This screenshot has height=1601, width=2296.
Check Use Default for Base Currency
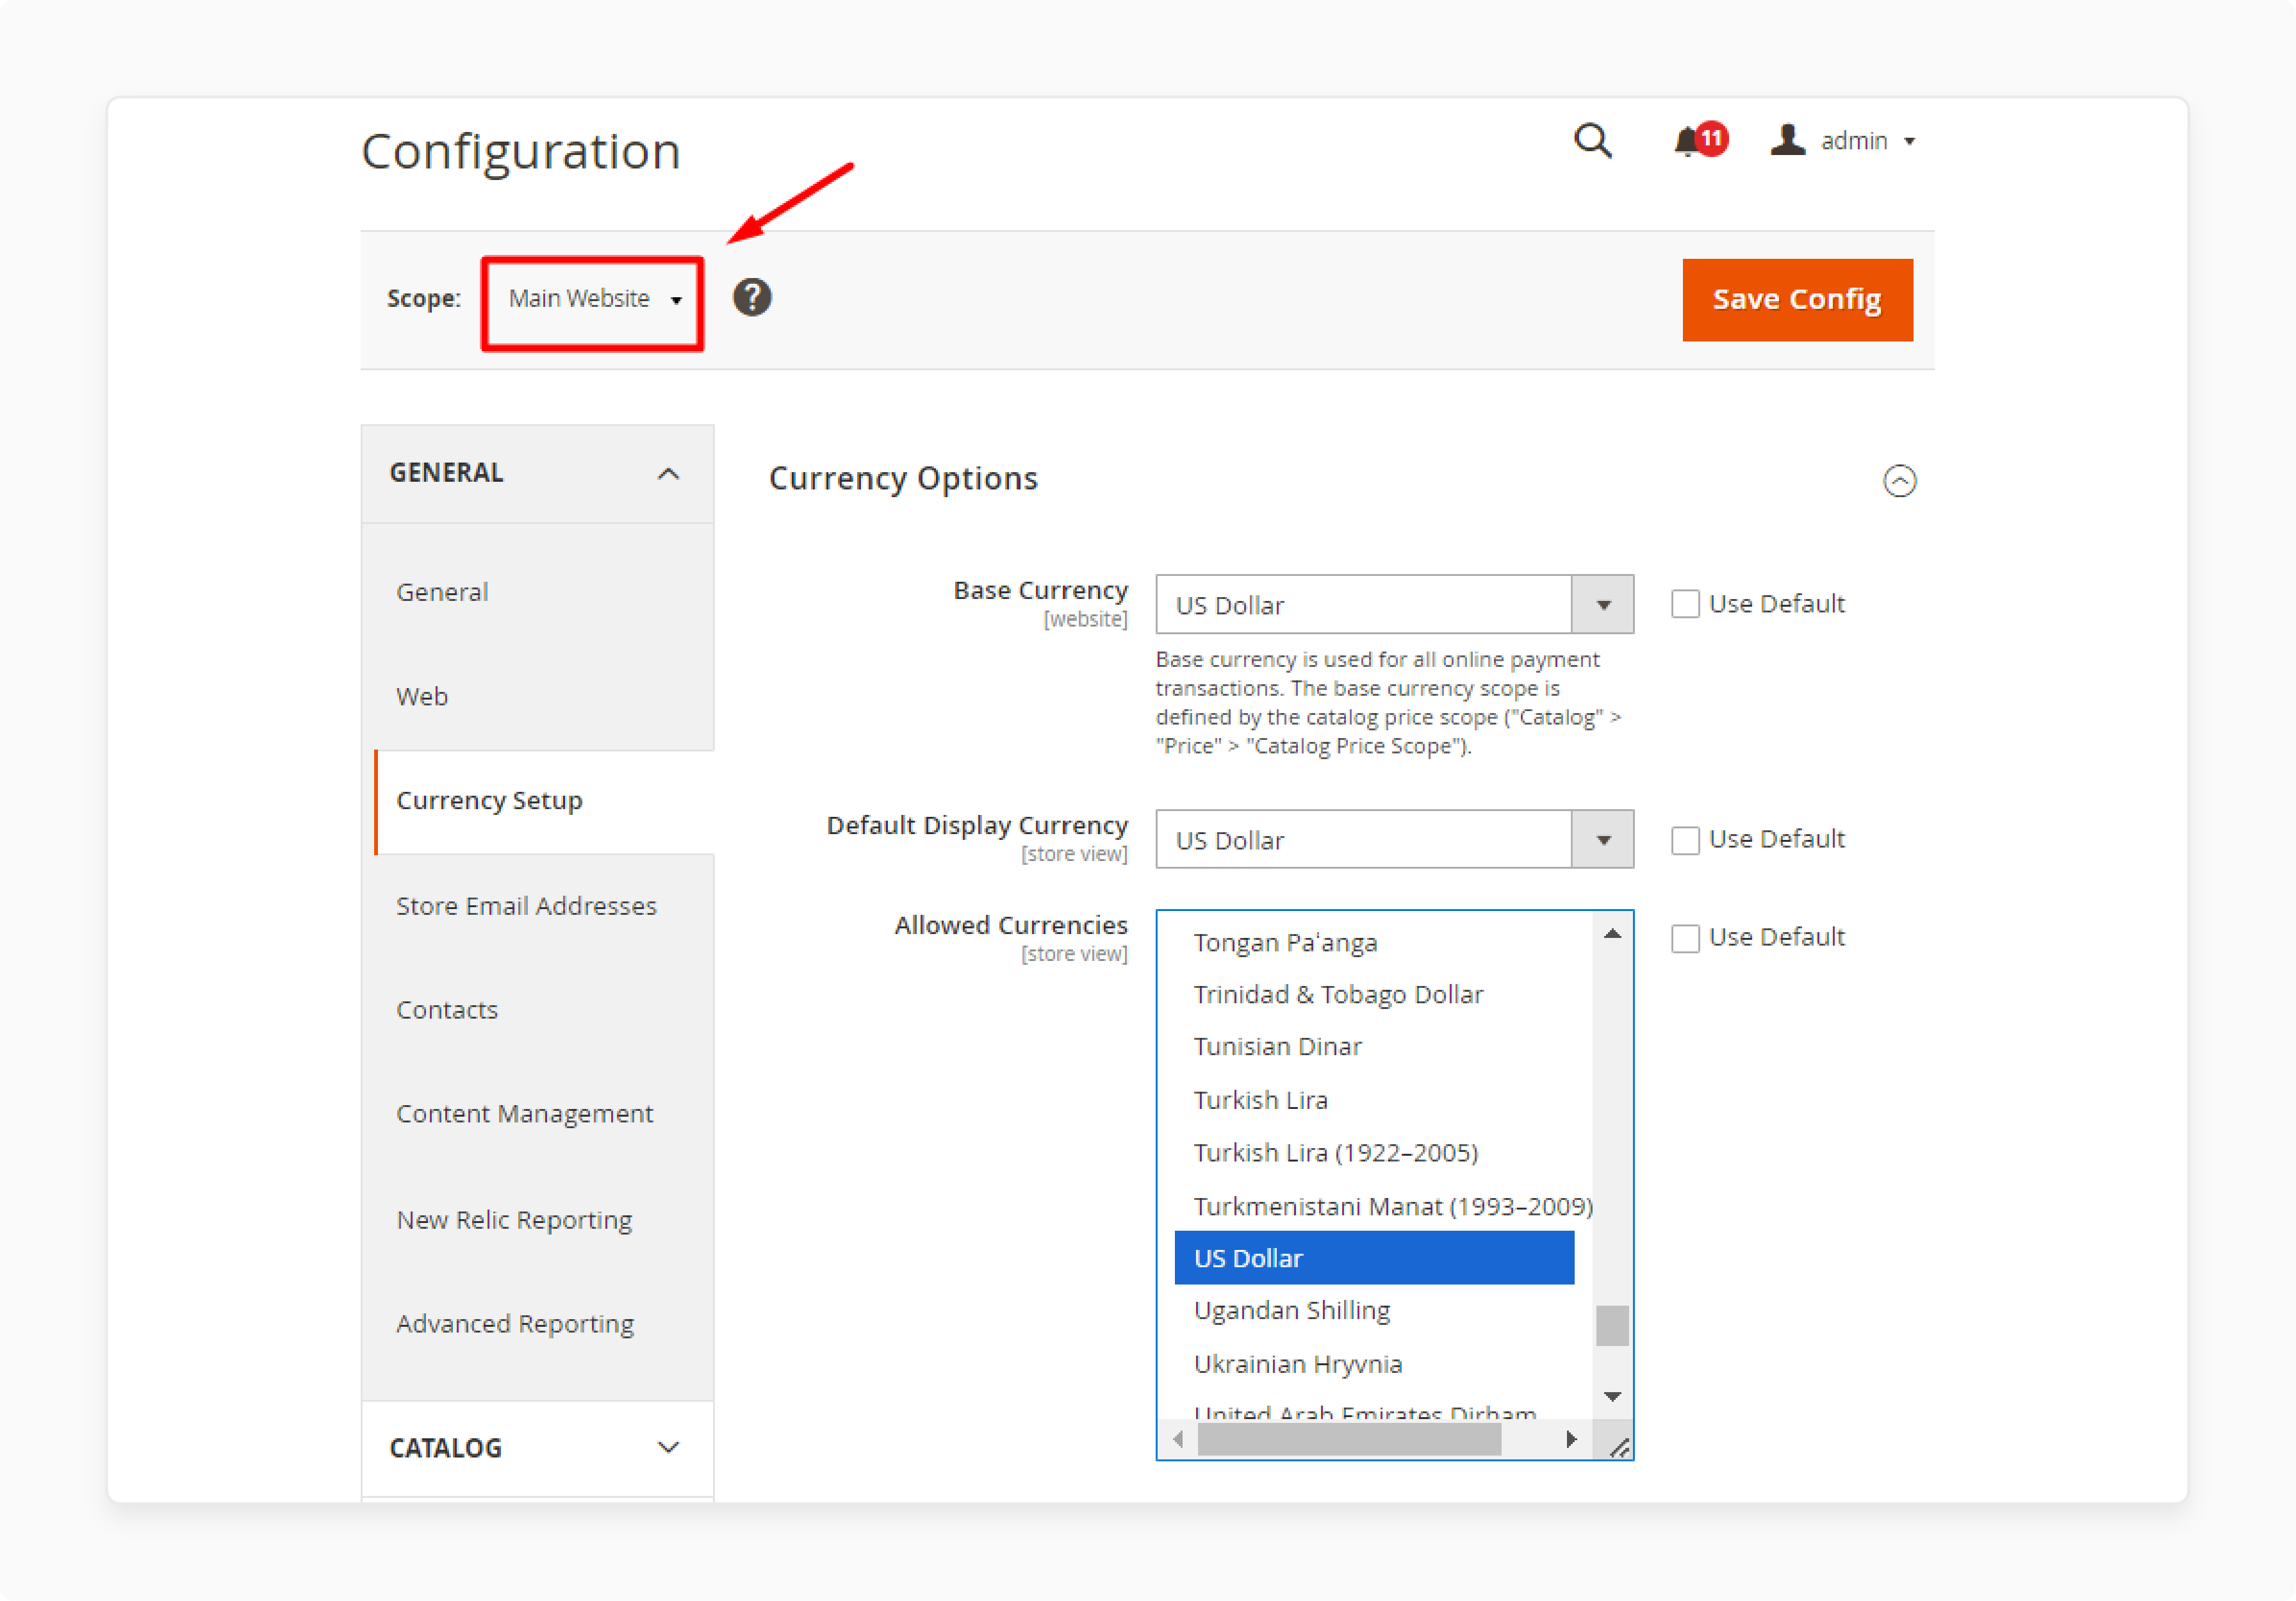[1685, 604]
